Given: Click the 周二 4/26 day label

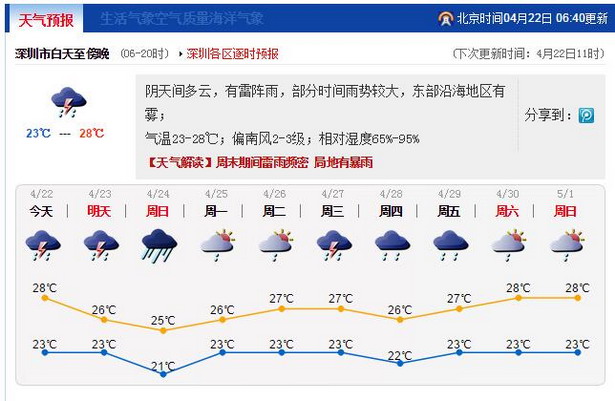Looking at the screenshot, I should coord(275,211).
